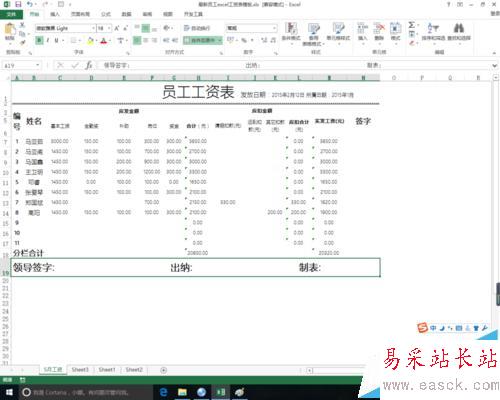Viewport: 500px width, 400px height.
Task: Click the Percent Style icon
Action: [244, 40]
